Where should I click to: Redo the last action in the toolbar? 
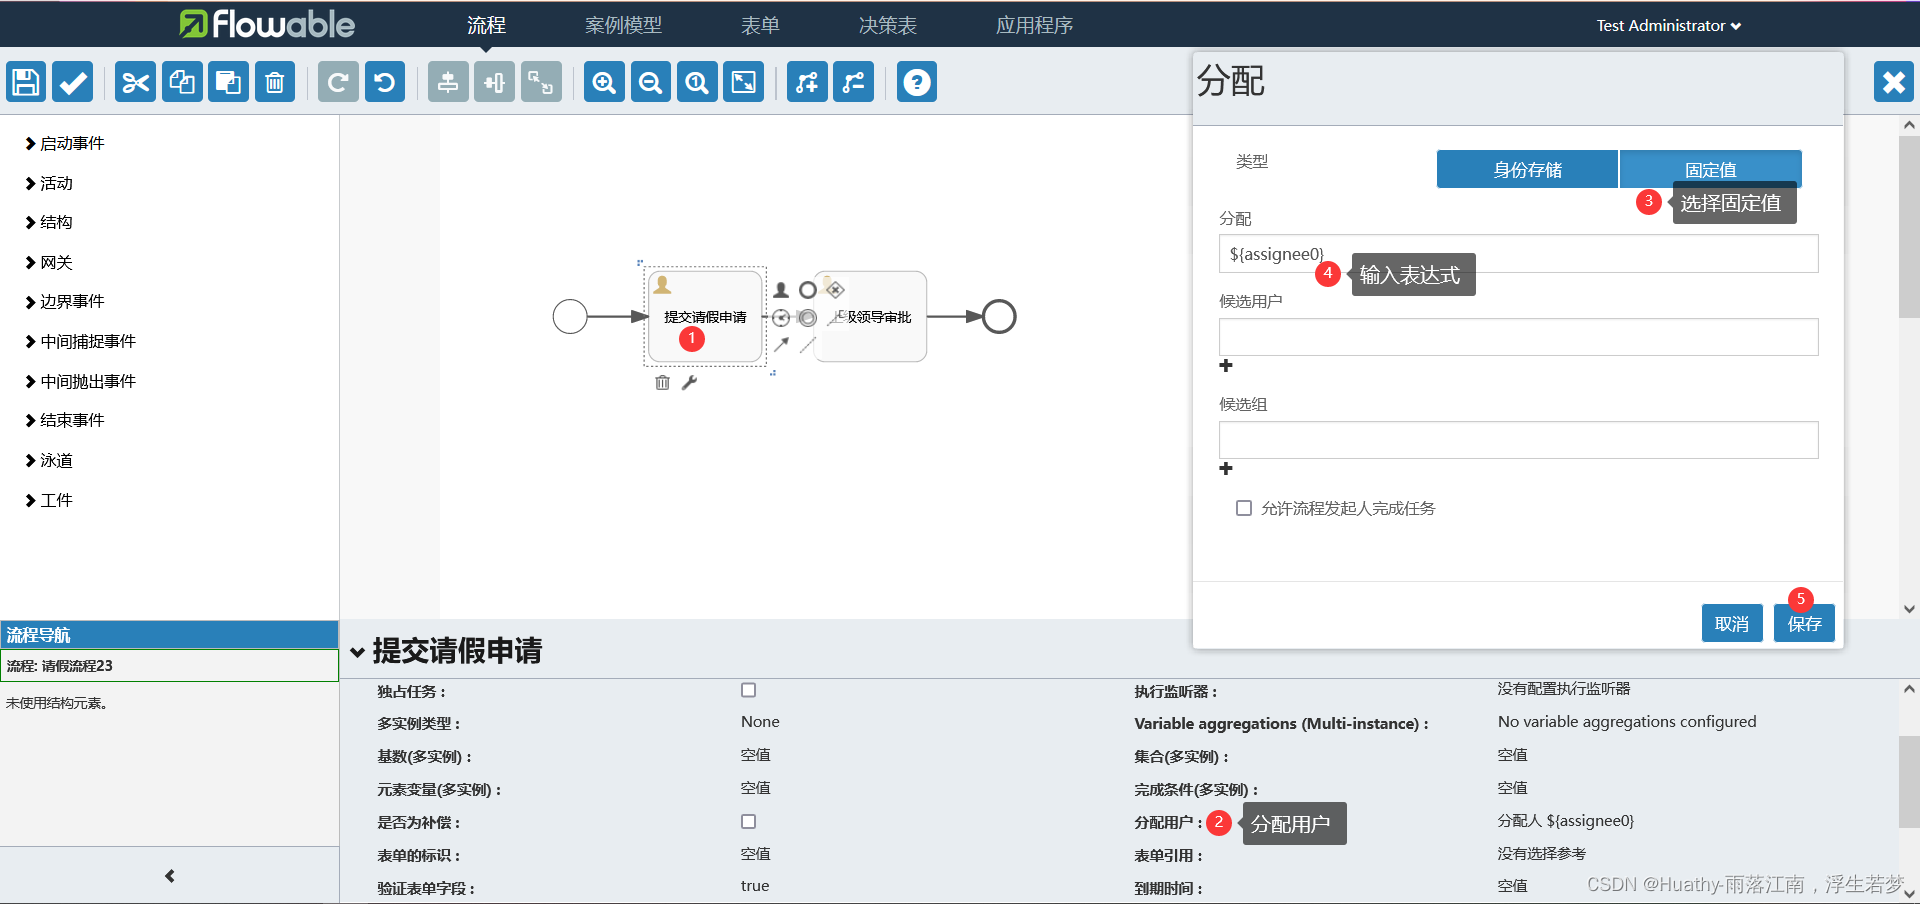tap(338, 82)
